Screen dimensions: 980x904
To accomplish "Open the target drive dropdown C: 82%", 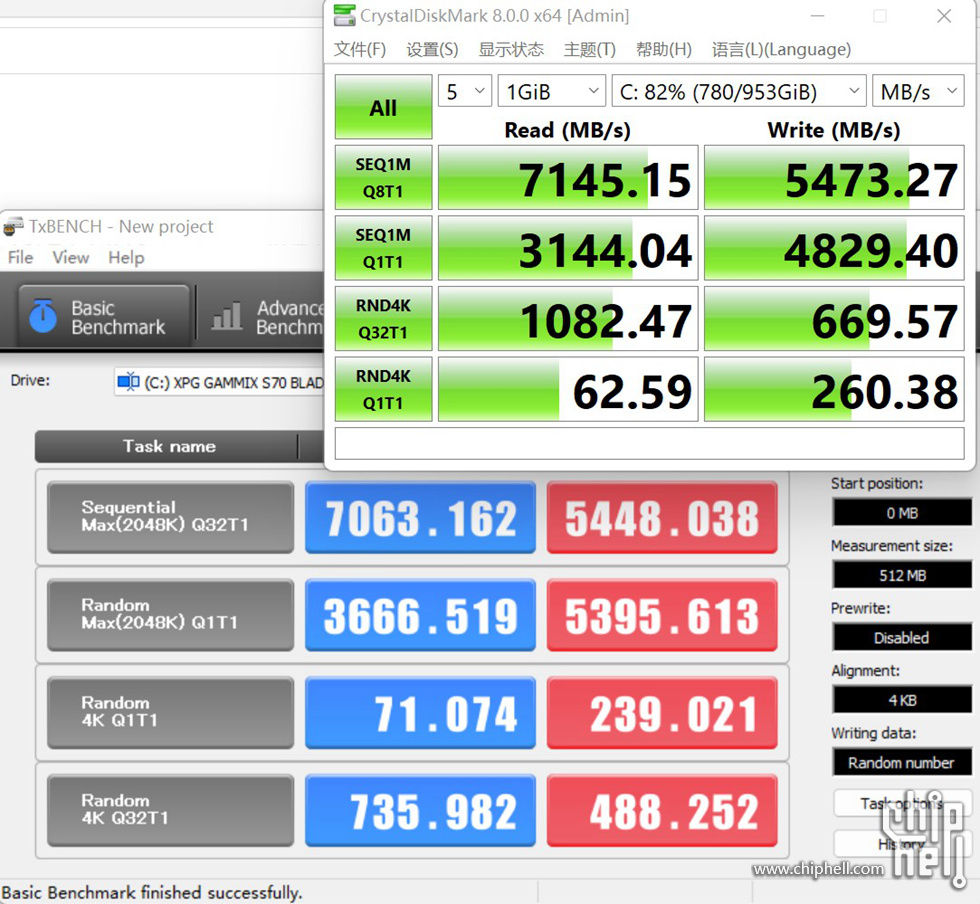I will tap(738, 90).
